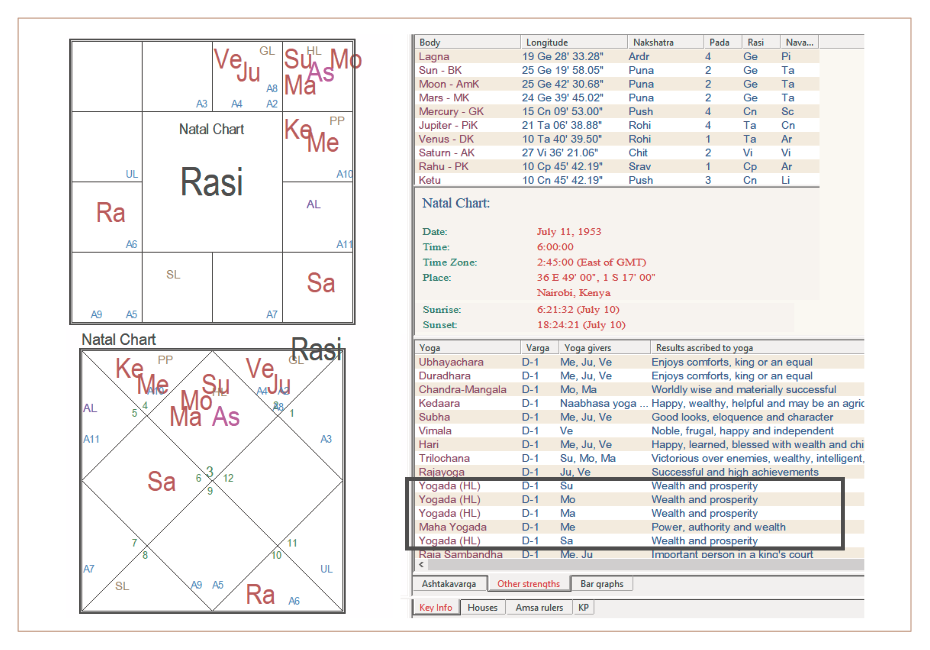Switch to the Ashtakavarga tab
The width and height of the screenshot is (930, 650).
click(450, 584)
